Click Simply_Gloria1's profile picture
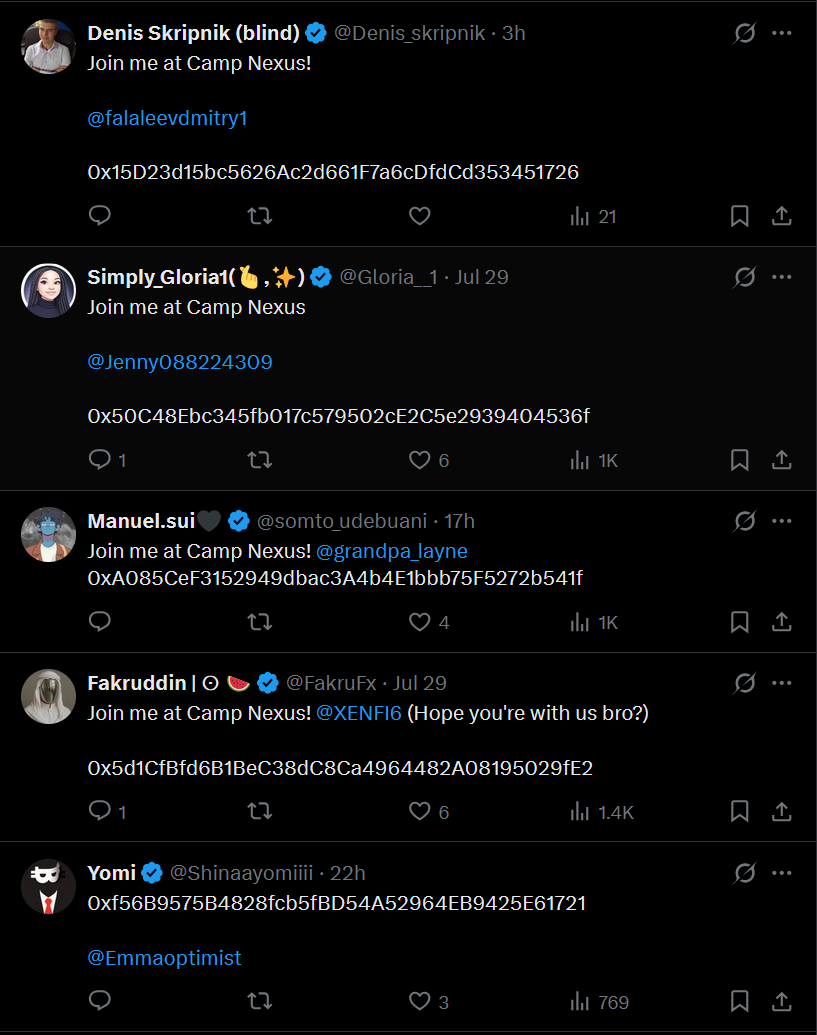 (x=49, y=290)
